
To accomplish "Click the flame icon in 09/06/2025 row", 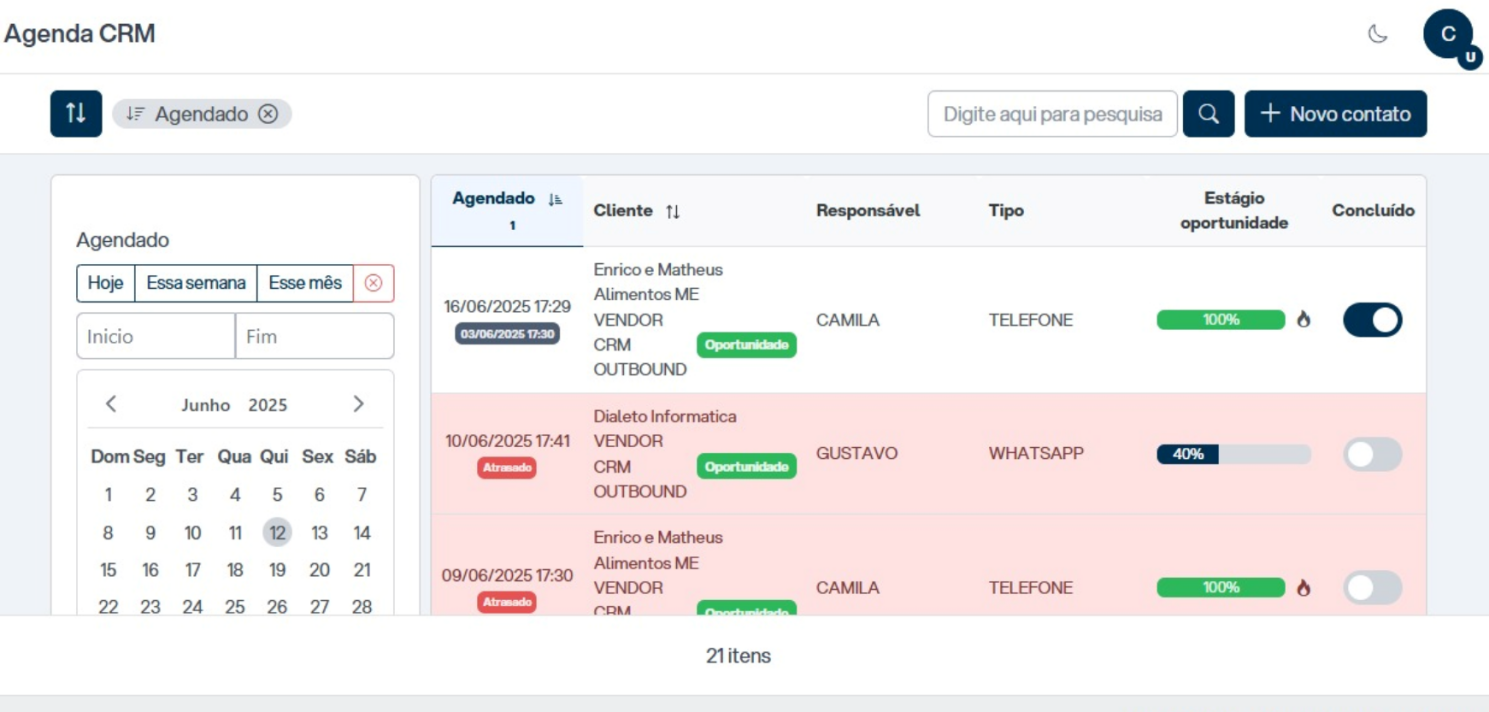I will (1303, 587).
